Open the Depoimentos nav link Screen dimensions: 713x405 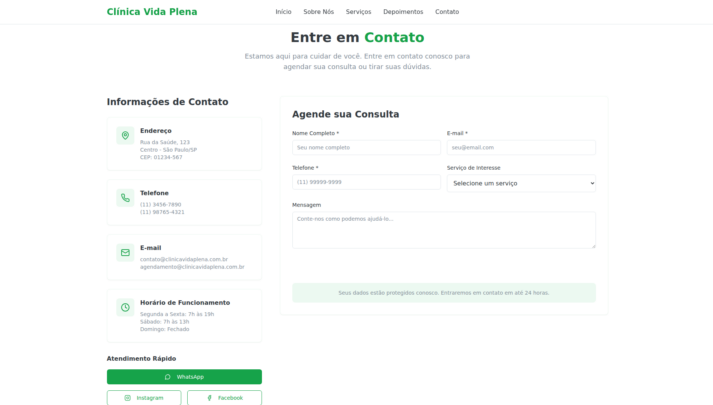pyautogui.click(x=403, y=12)
